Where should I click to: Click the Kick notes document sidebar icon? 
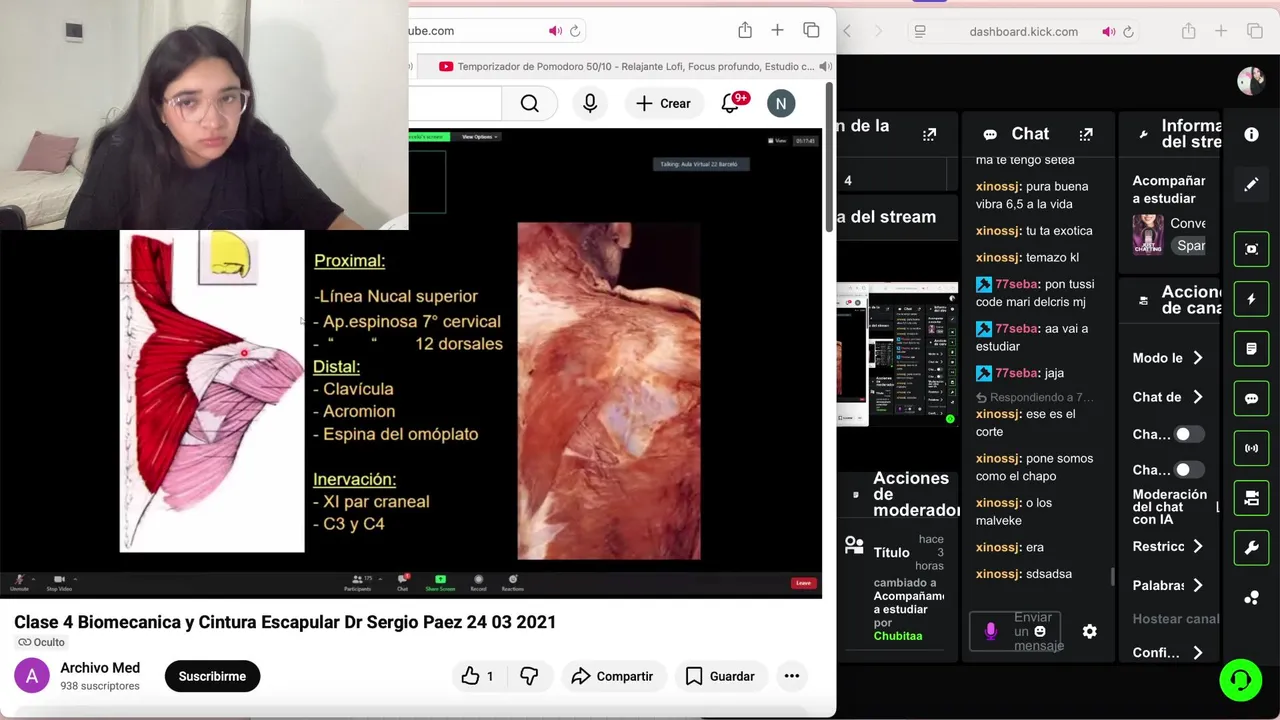[x=1251, y=349]
